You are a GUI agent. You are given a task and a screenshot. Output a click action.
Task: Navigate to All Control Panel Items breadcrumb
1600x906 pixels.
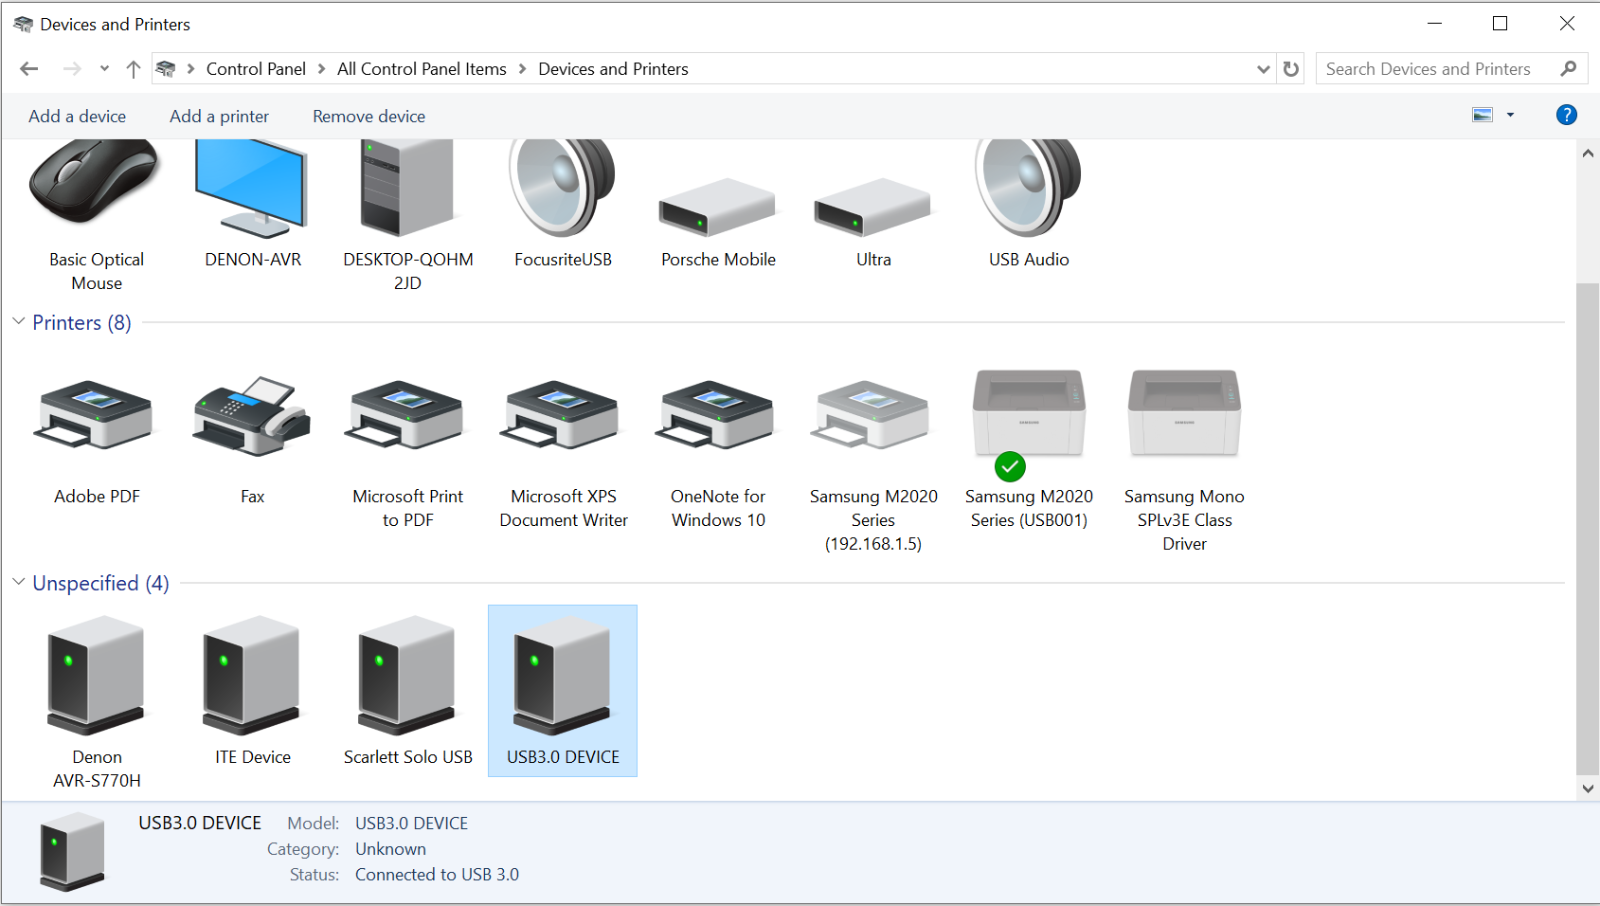pyautogui.click(x=422, y=69)
